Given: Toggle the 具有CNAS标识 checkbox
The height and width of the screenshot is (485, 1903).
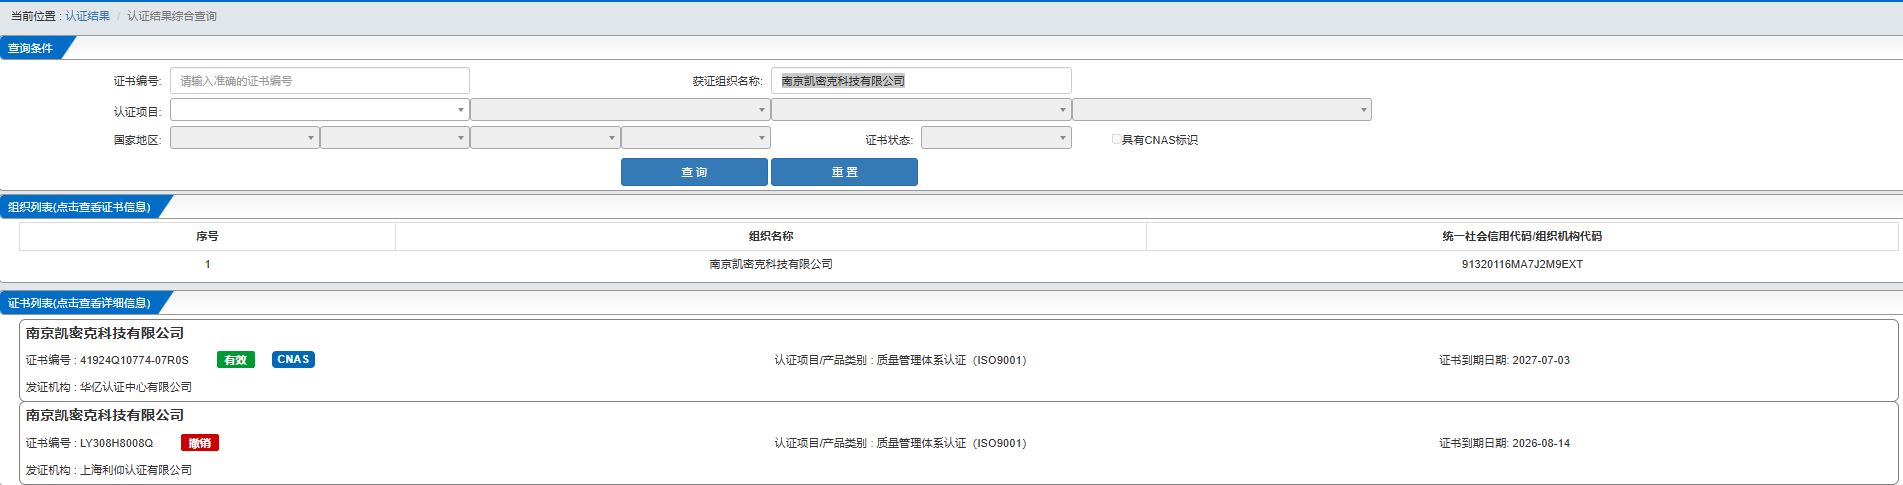Looking at the screenshot, I should 1116,139.
